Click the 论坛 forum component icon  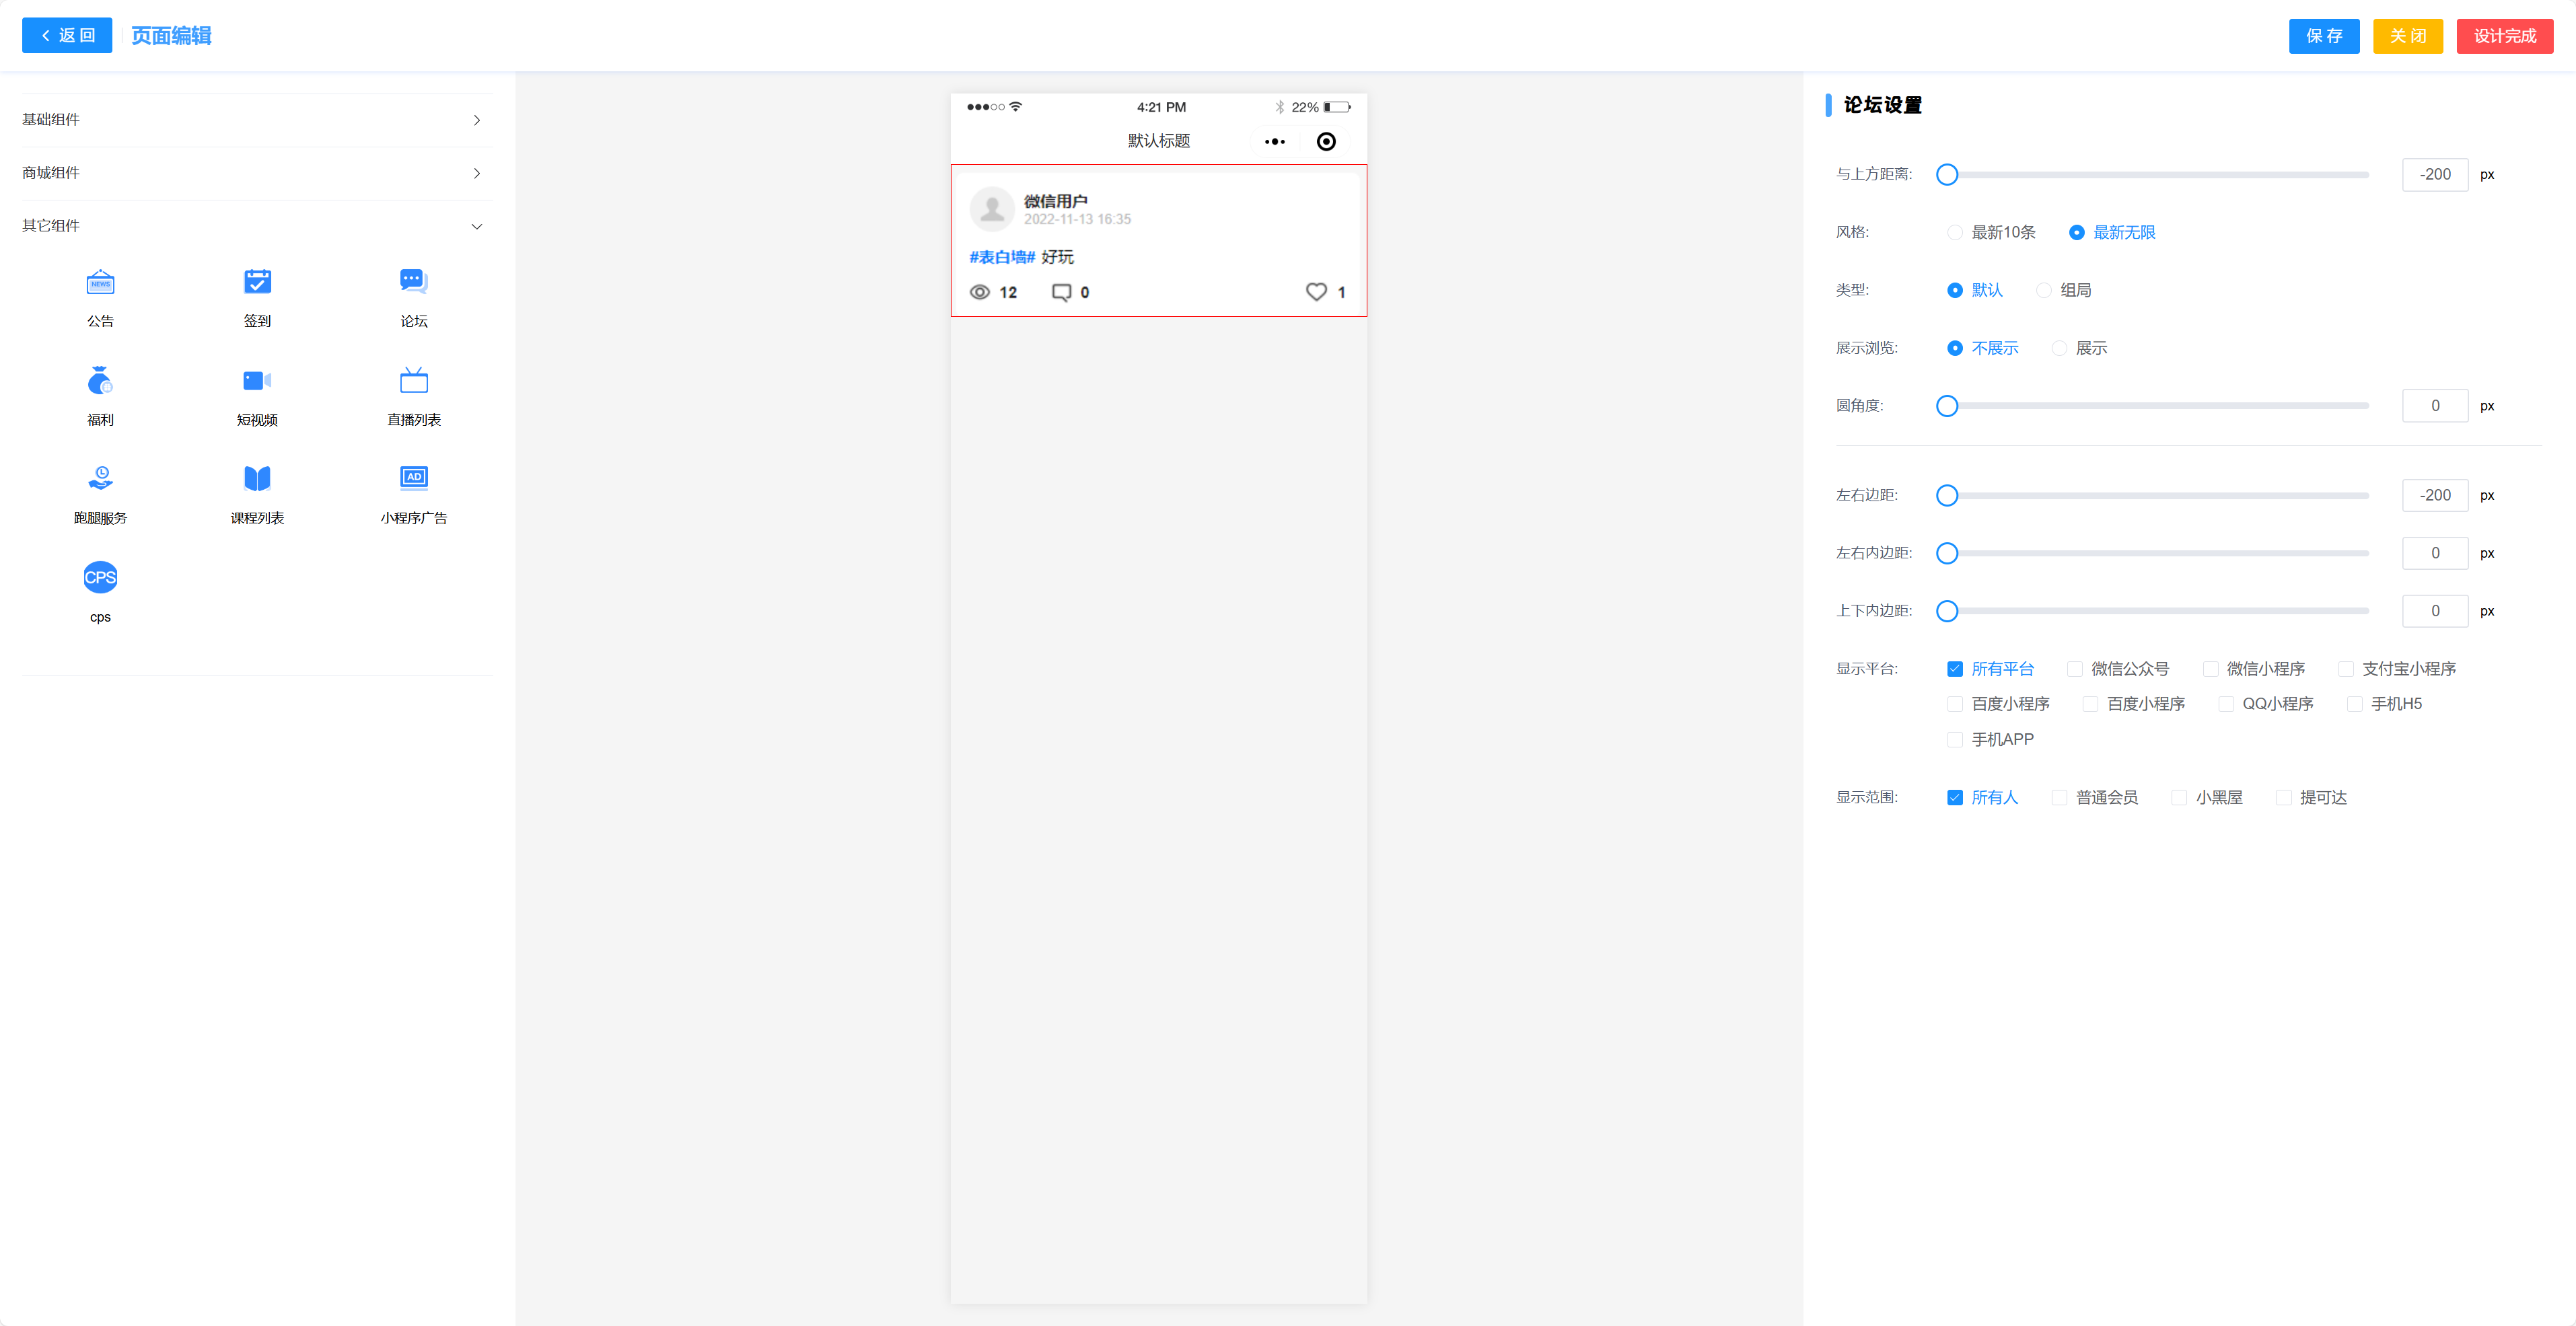pos(413,283)
